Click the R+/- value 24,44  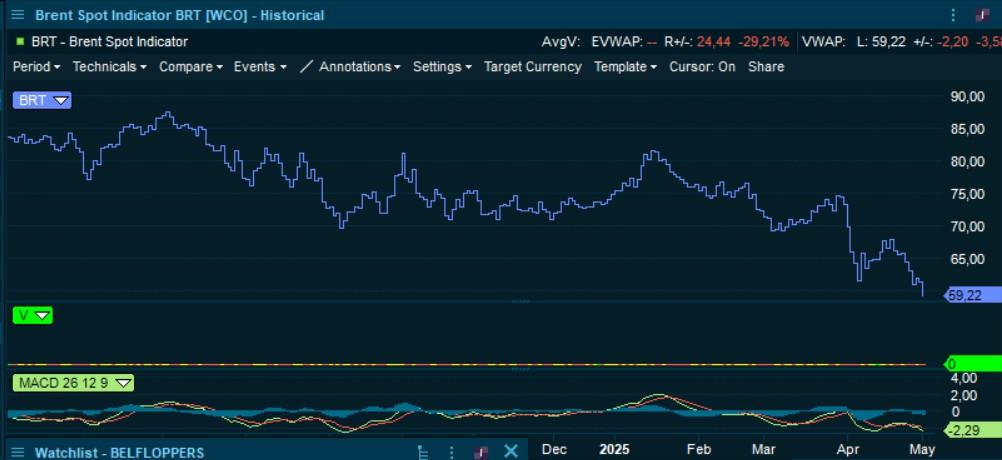[x=714, y=42]
